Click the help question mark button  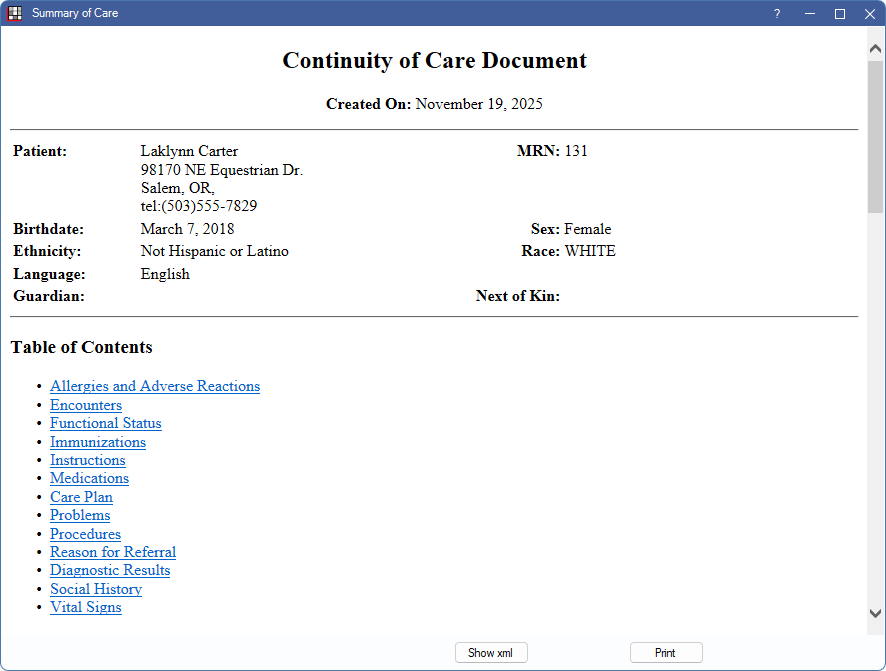point(777,13)
